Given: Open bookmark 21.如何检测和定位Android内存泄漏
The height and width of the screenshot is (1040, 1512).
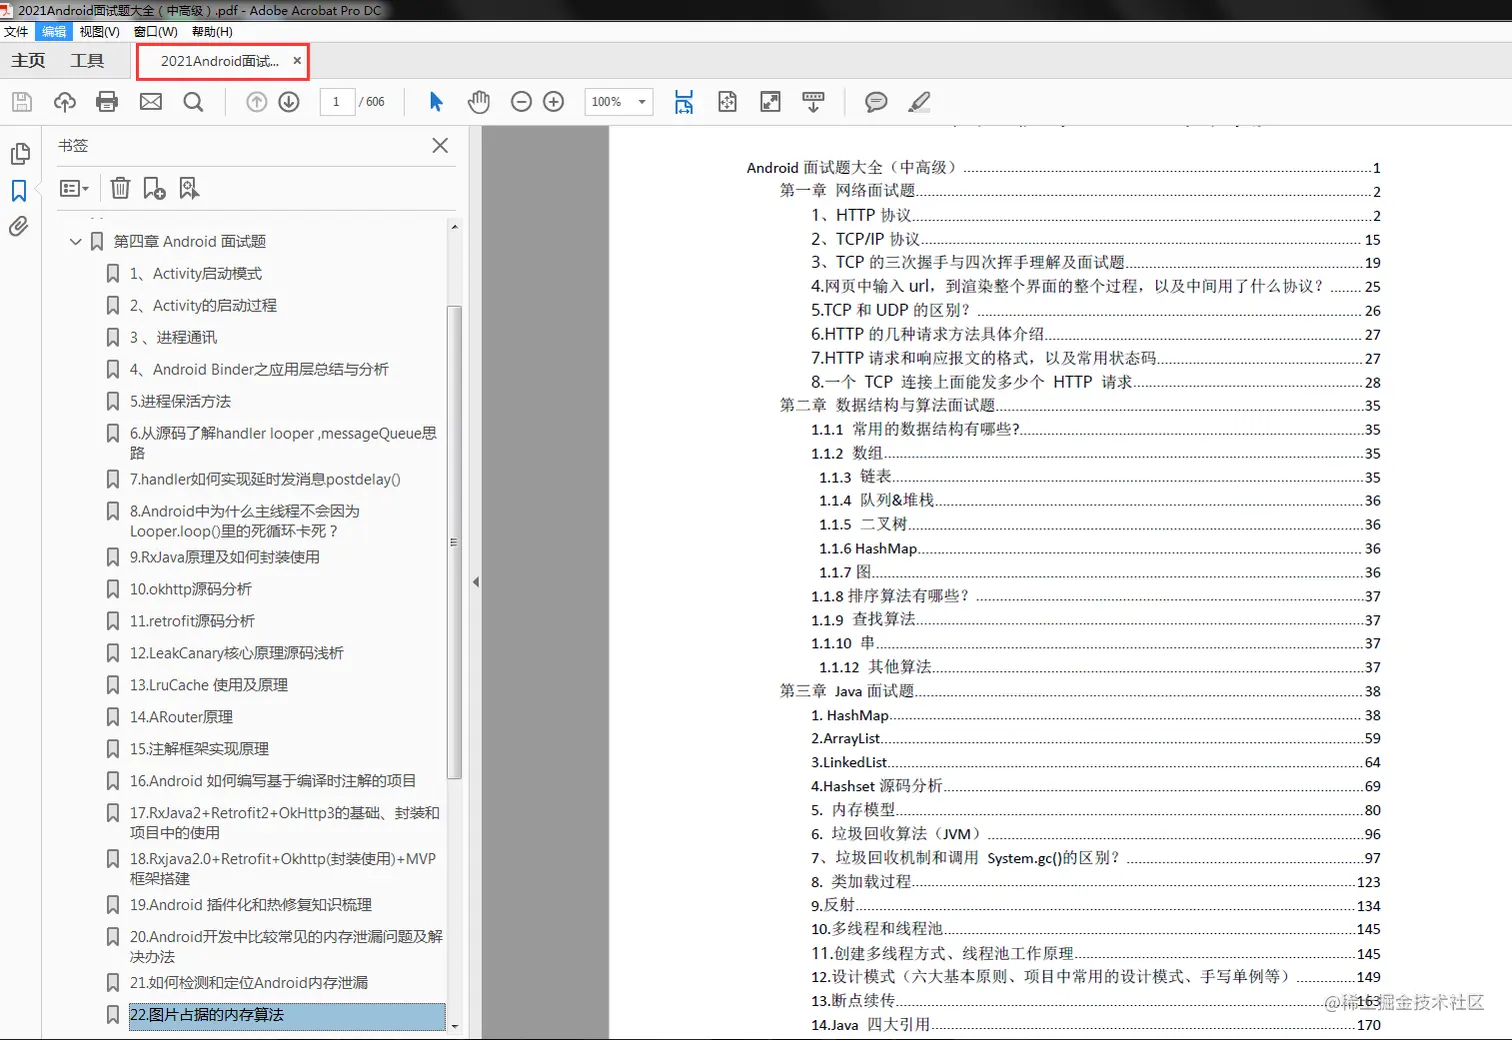Looking at the screenshot, I should point(249,984).
